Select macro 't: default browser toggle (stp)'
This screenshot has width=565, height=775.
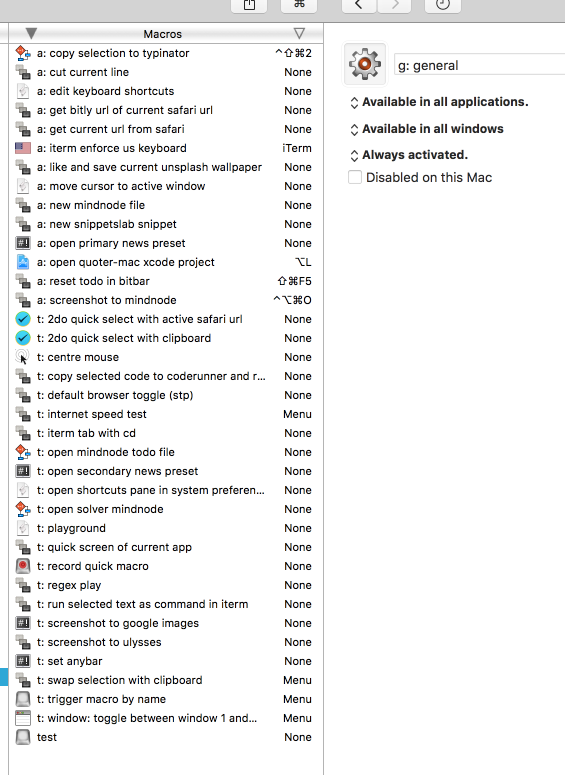pyautogui.click(x=166, y=395)
